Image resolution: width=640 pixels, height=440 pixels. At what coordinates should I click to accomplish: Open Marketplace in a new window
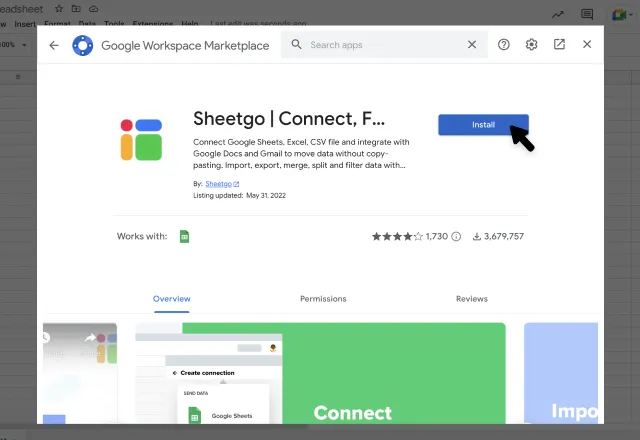pyautogui.click(x=559, y=44)
